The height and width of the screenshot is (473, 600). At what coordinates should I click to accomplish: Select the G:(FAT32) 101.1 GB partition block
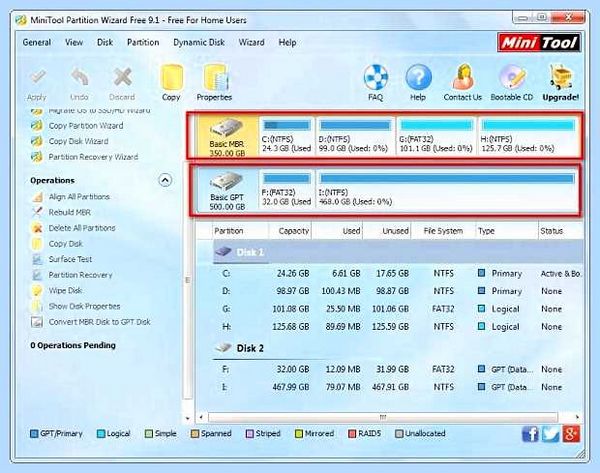click(436, 136)
